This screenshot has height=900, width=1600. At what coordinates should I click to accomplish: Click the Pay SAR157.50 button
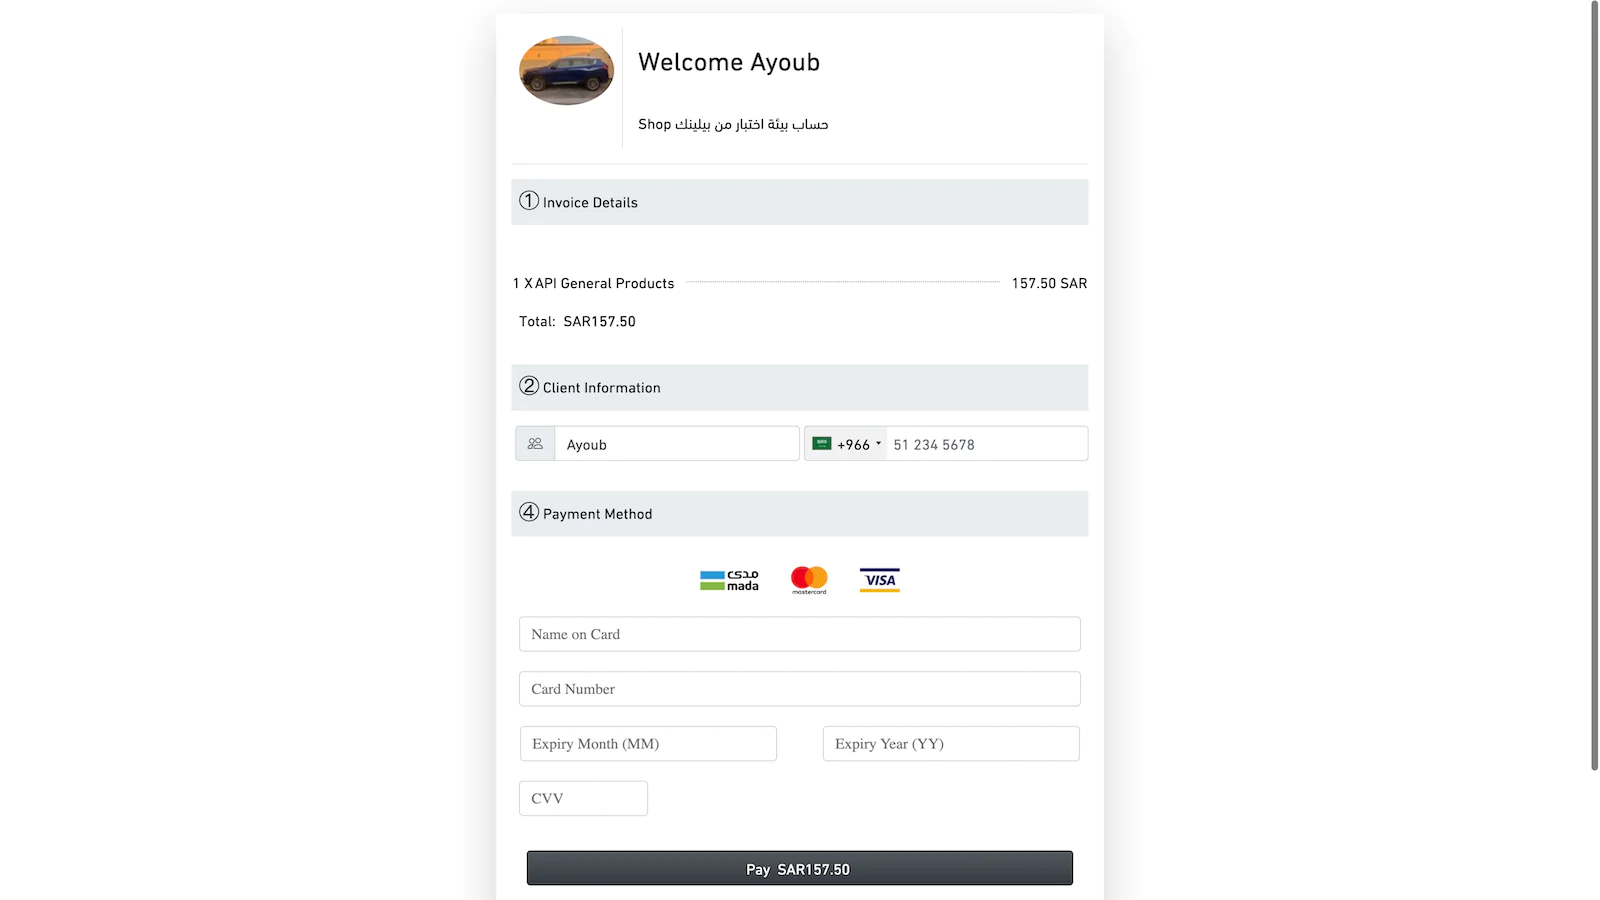800,868
